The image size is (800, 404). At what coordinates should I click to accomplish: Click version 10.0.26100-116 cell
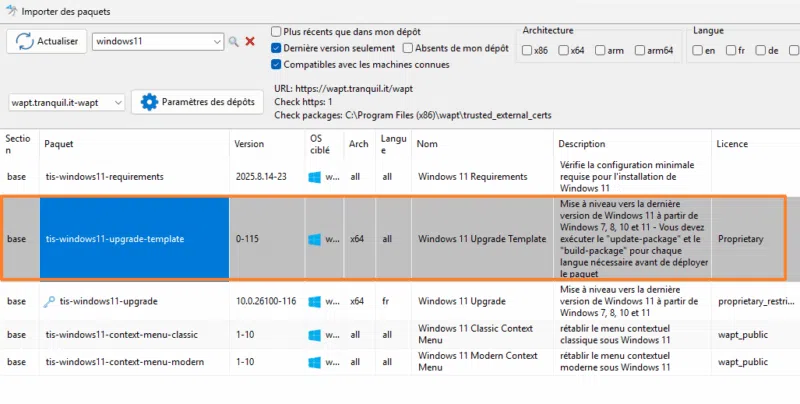266,301
